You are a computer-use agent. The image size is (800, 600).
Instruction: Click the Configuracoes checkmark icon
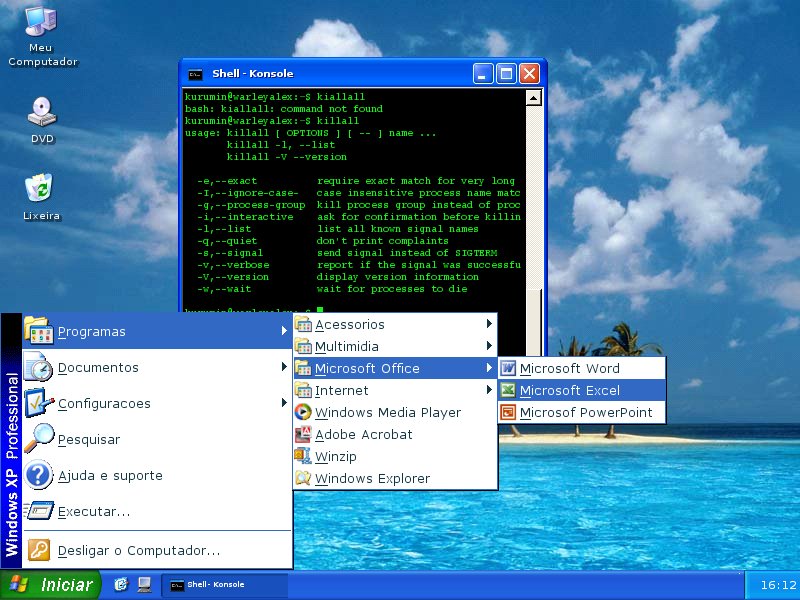point(39,403)
